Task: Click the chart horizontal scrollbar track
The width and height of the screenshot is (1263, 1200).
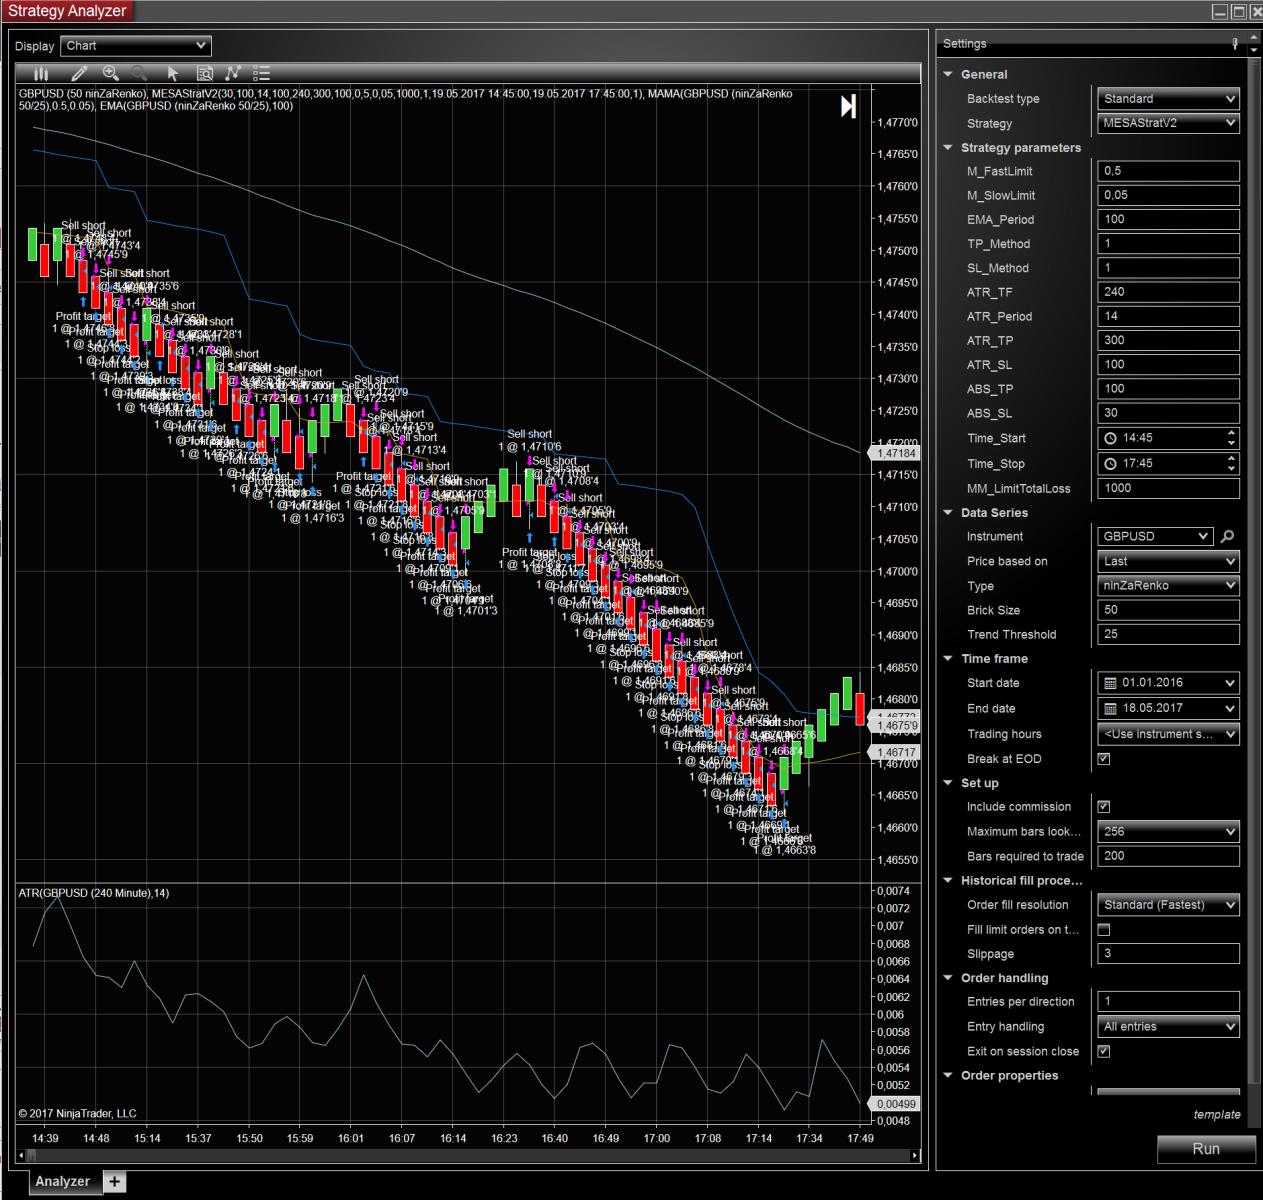Action: pyautogui.click(x=468, y=1156)
